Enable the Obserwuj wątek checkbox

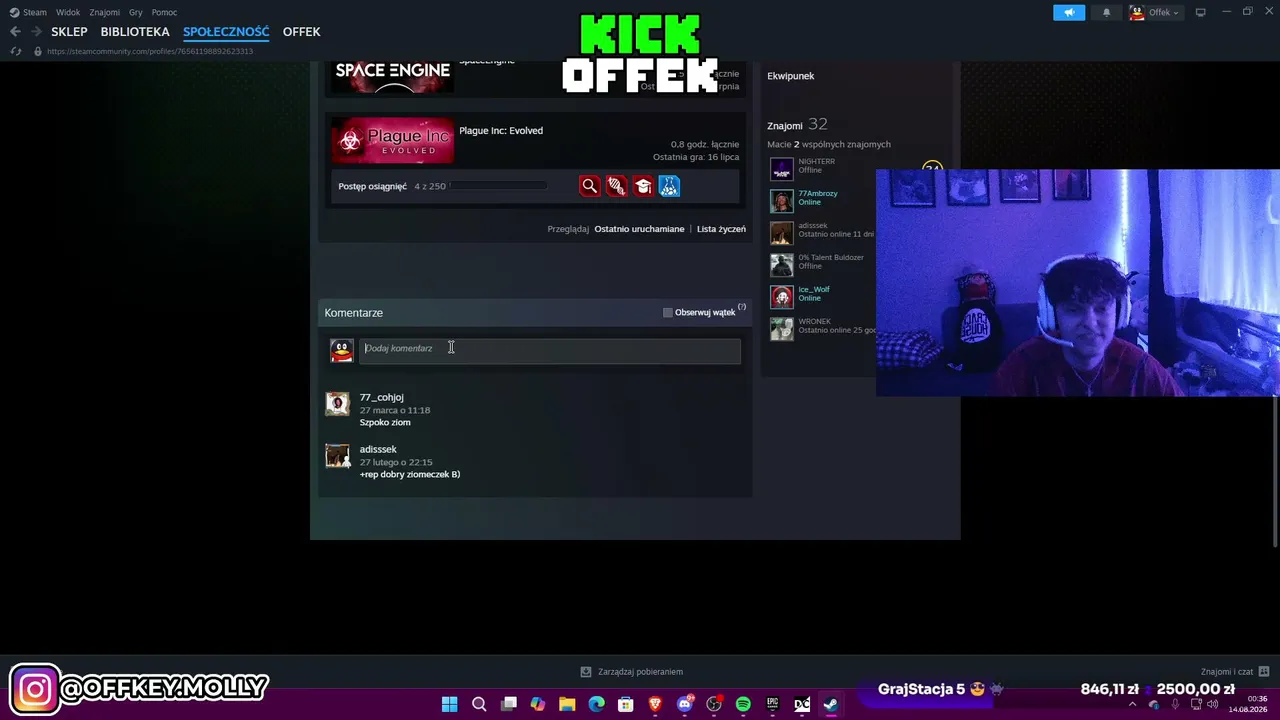pyautogui.click(x=668, y=313)
